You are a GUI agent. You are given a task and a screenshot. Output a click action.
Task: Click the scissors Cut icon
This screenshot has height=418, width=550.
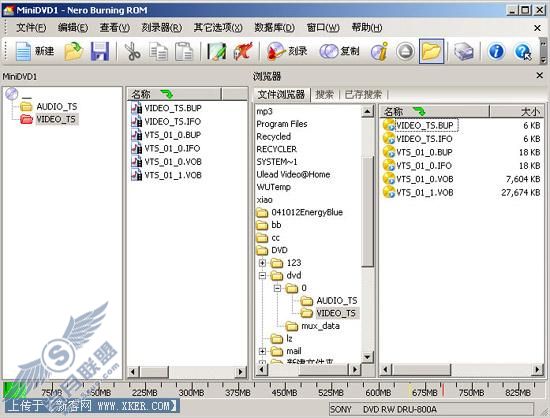pos(133,51)
